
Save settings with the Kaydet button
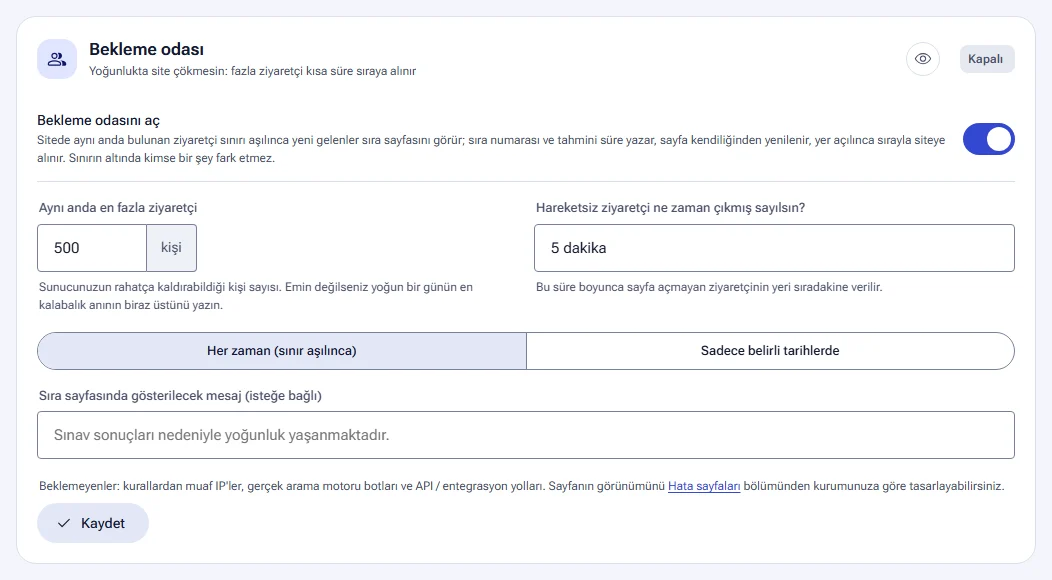coord(93,523)
